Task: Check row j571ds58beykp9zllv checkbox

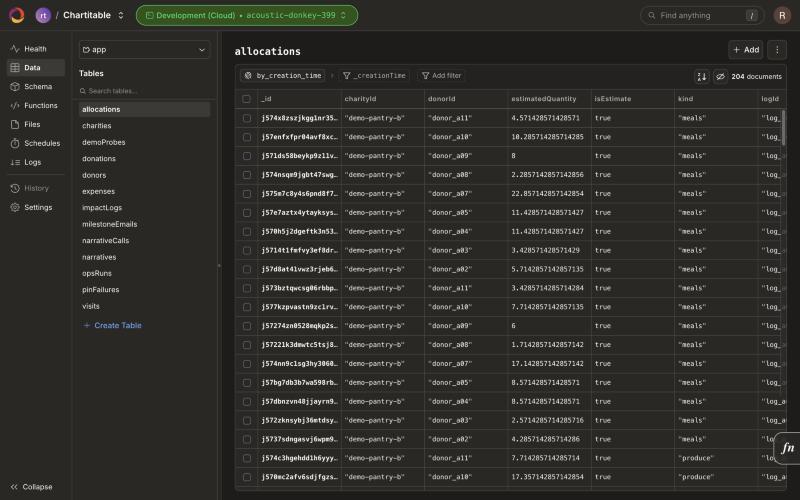Action: (247, 156)
